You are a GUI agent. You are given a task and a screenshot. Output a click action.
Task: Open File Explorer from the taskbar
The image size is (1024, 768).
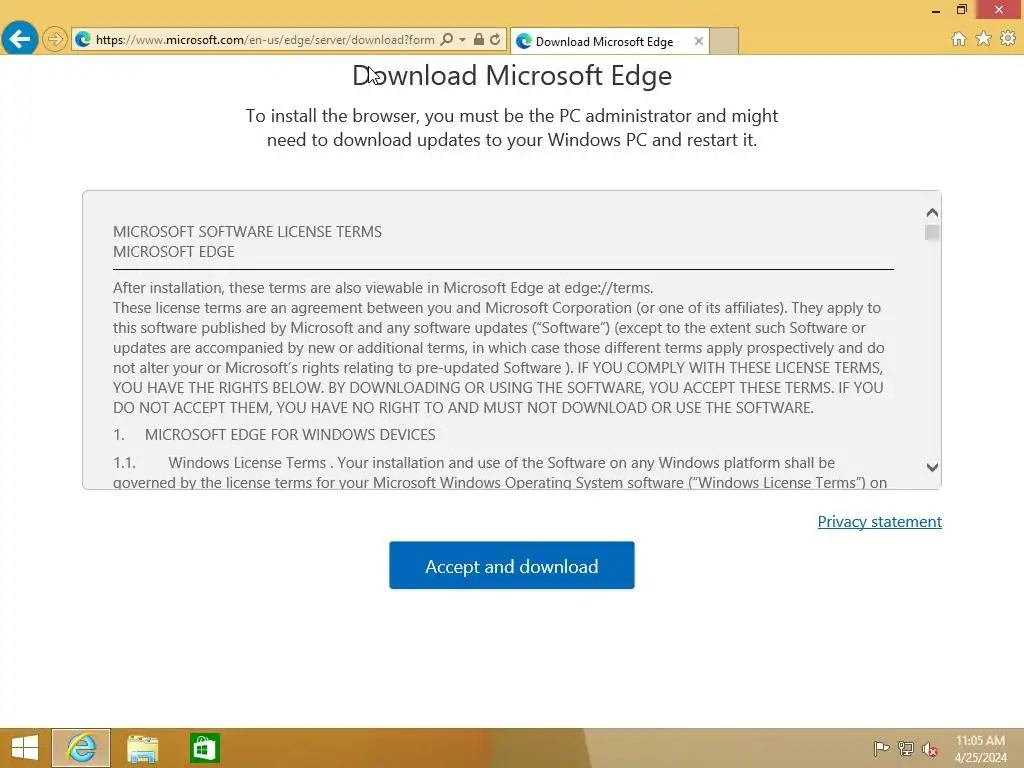click(x=142, y=748)
